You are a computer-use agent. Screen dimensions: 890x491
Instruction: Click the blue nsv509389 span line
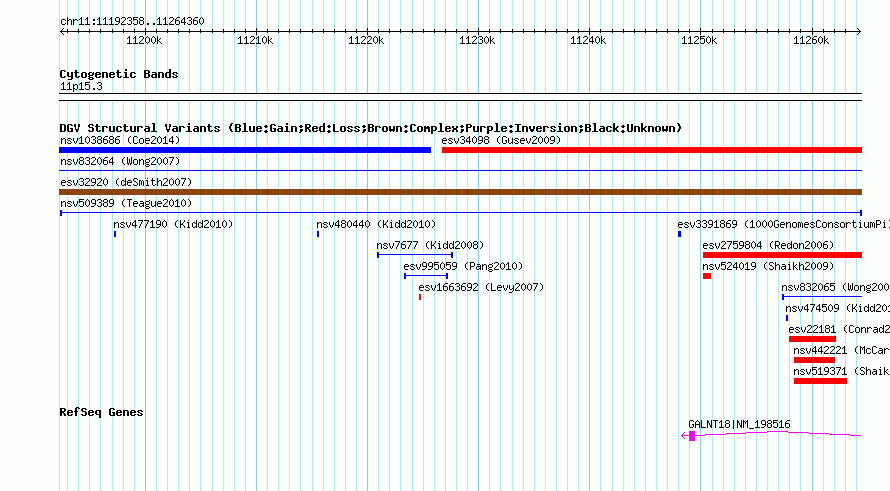pos(461,213)
